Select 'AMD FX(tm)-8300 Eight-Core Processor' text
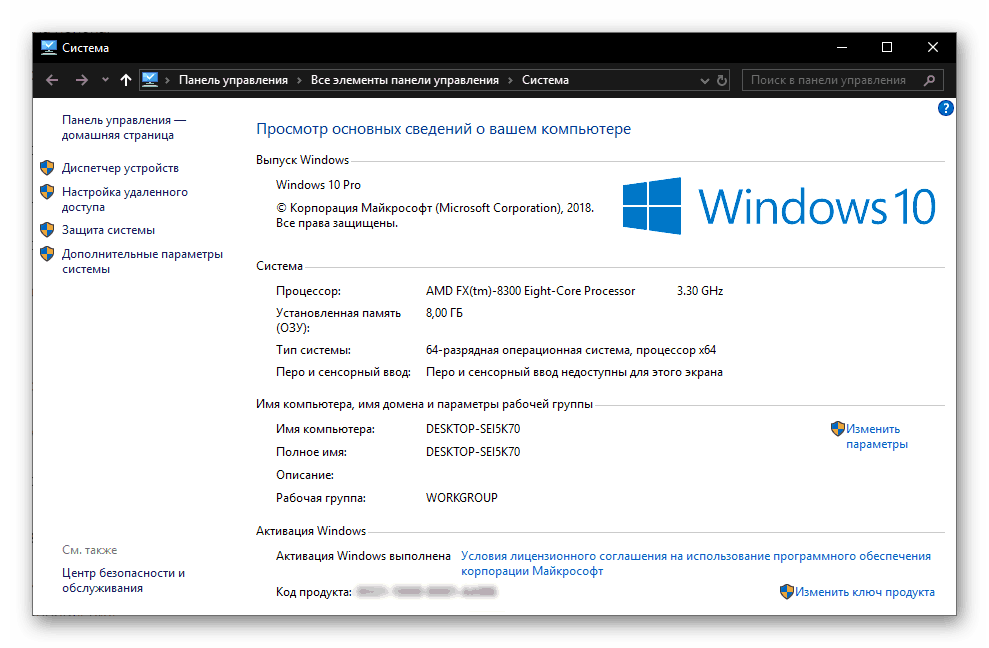989x648 pixels. click(530, 291)
